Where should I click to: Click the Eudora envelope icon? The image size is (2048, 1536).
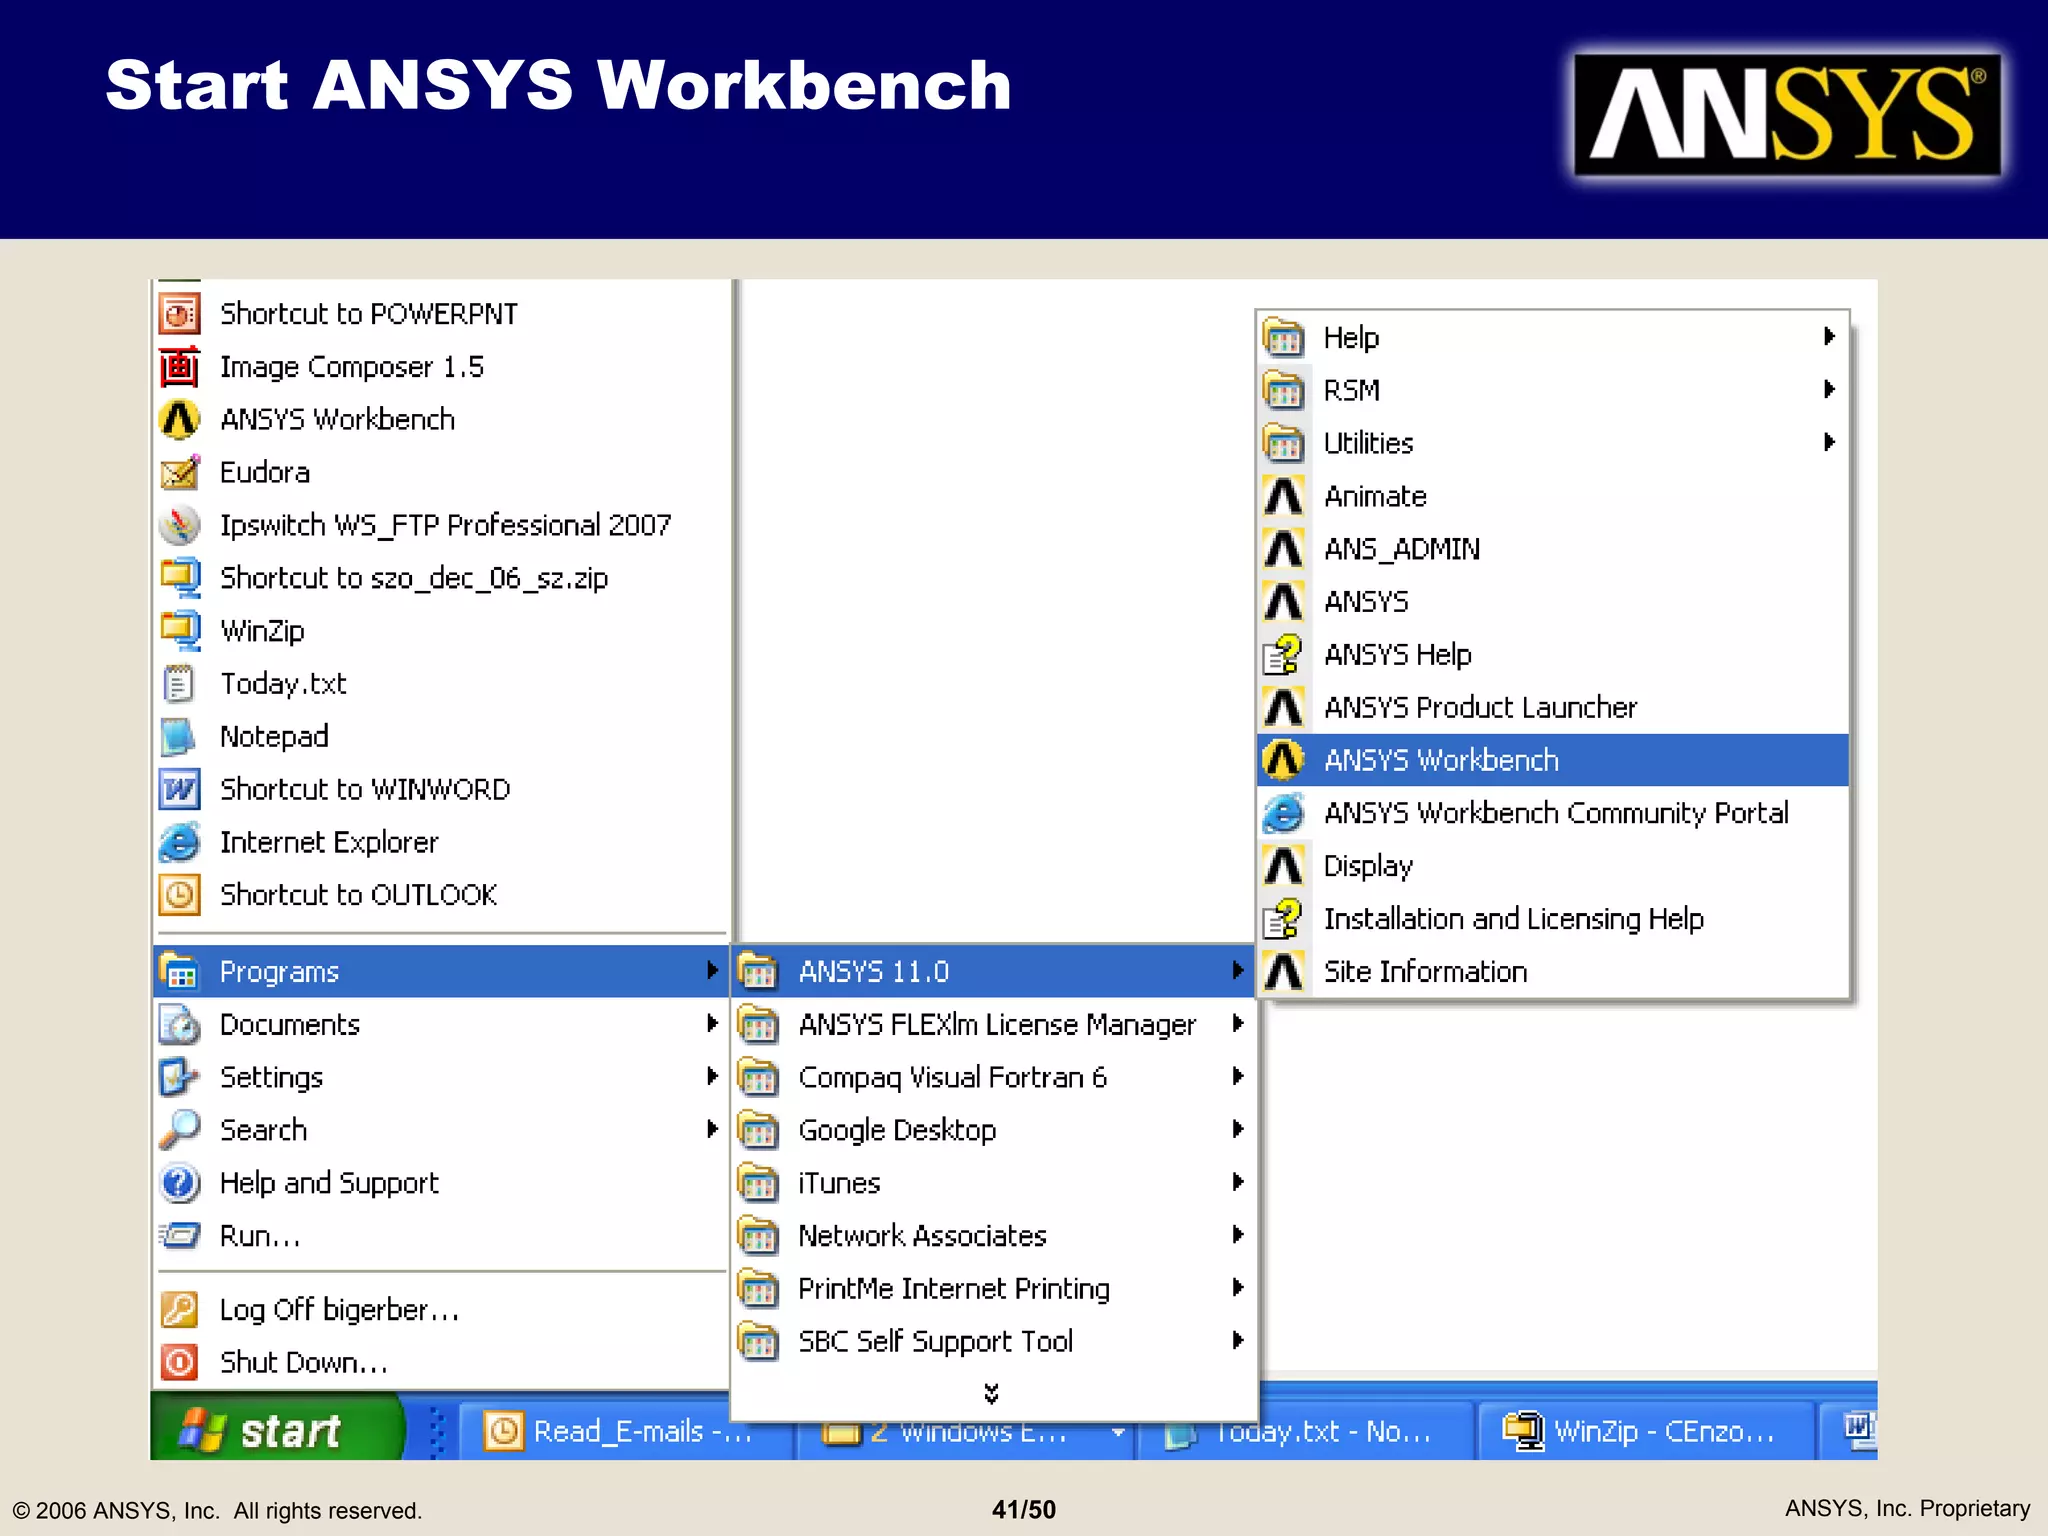180,472
